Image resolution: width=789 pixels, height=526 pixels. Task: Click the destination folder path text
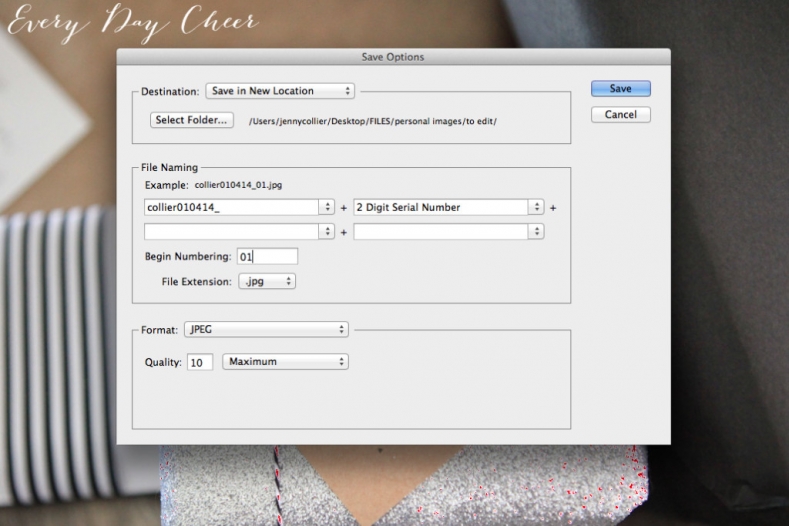click(x=372, y=121)
